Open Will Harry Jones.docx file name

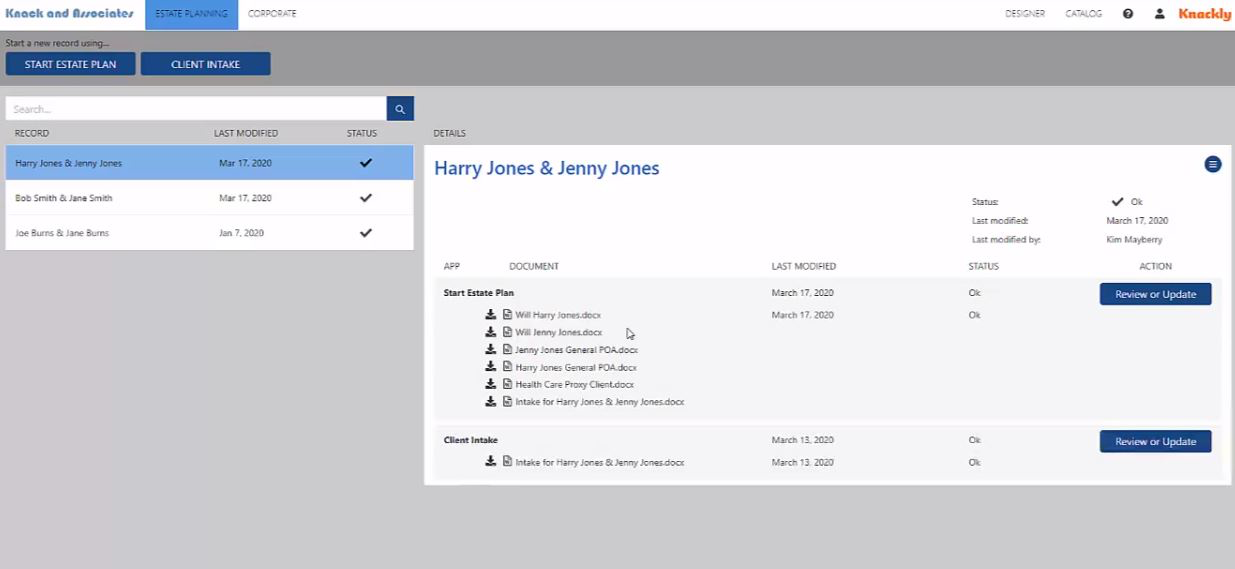click(x=558, y=315)
